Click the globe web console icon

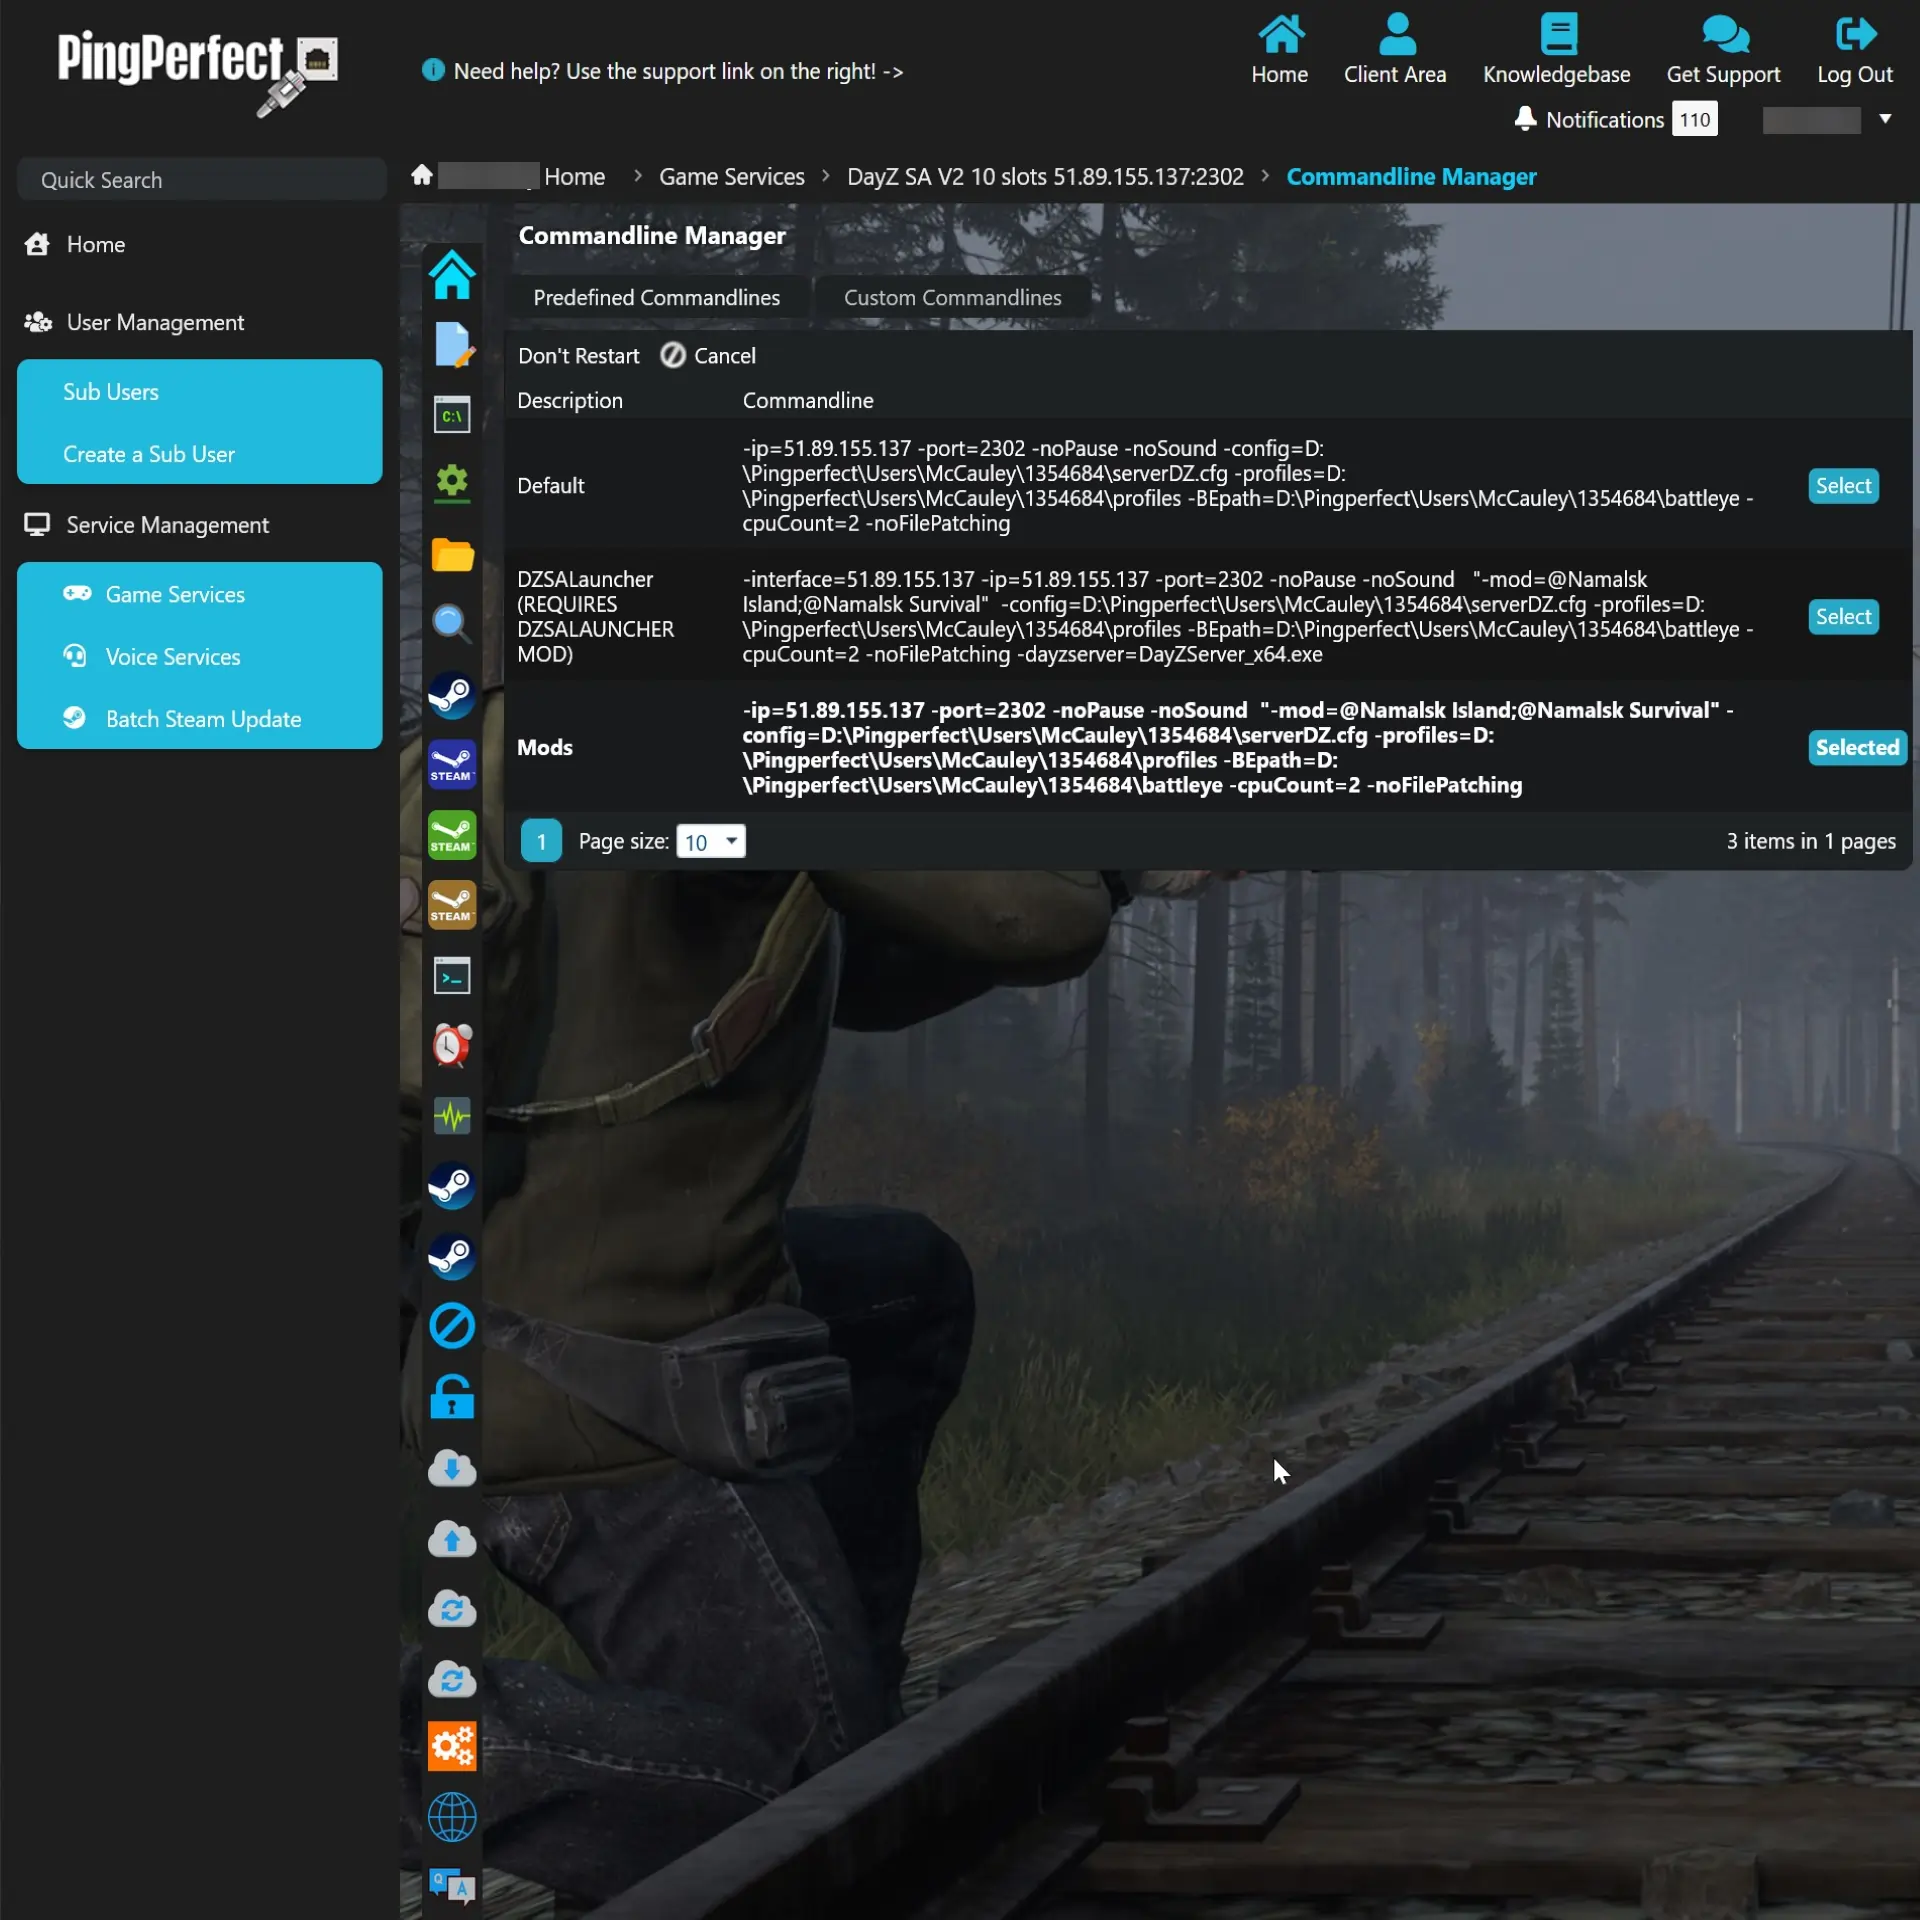click(452, 1818)
